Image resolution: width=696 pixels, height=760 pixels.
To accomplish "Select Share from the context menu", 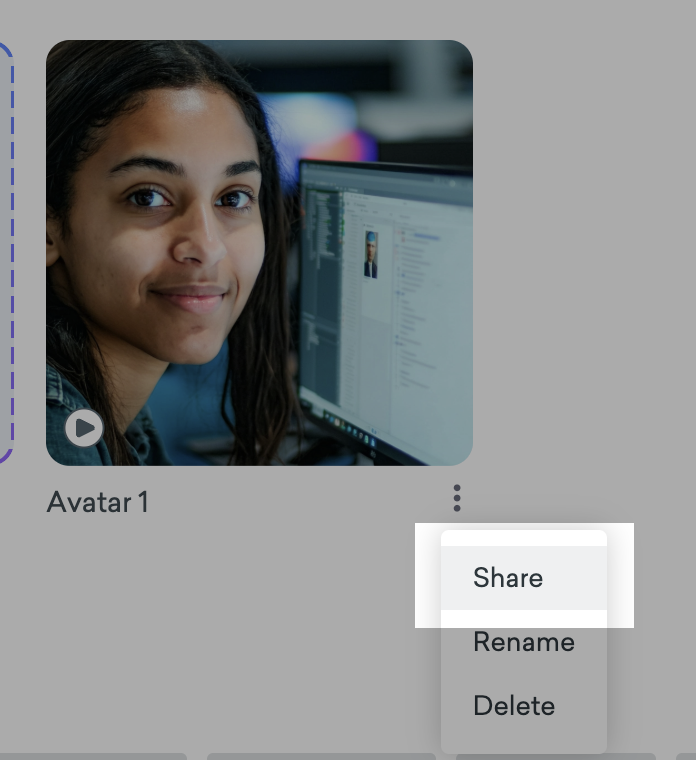I will pos(508,578).
